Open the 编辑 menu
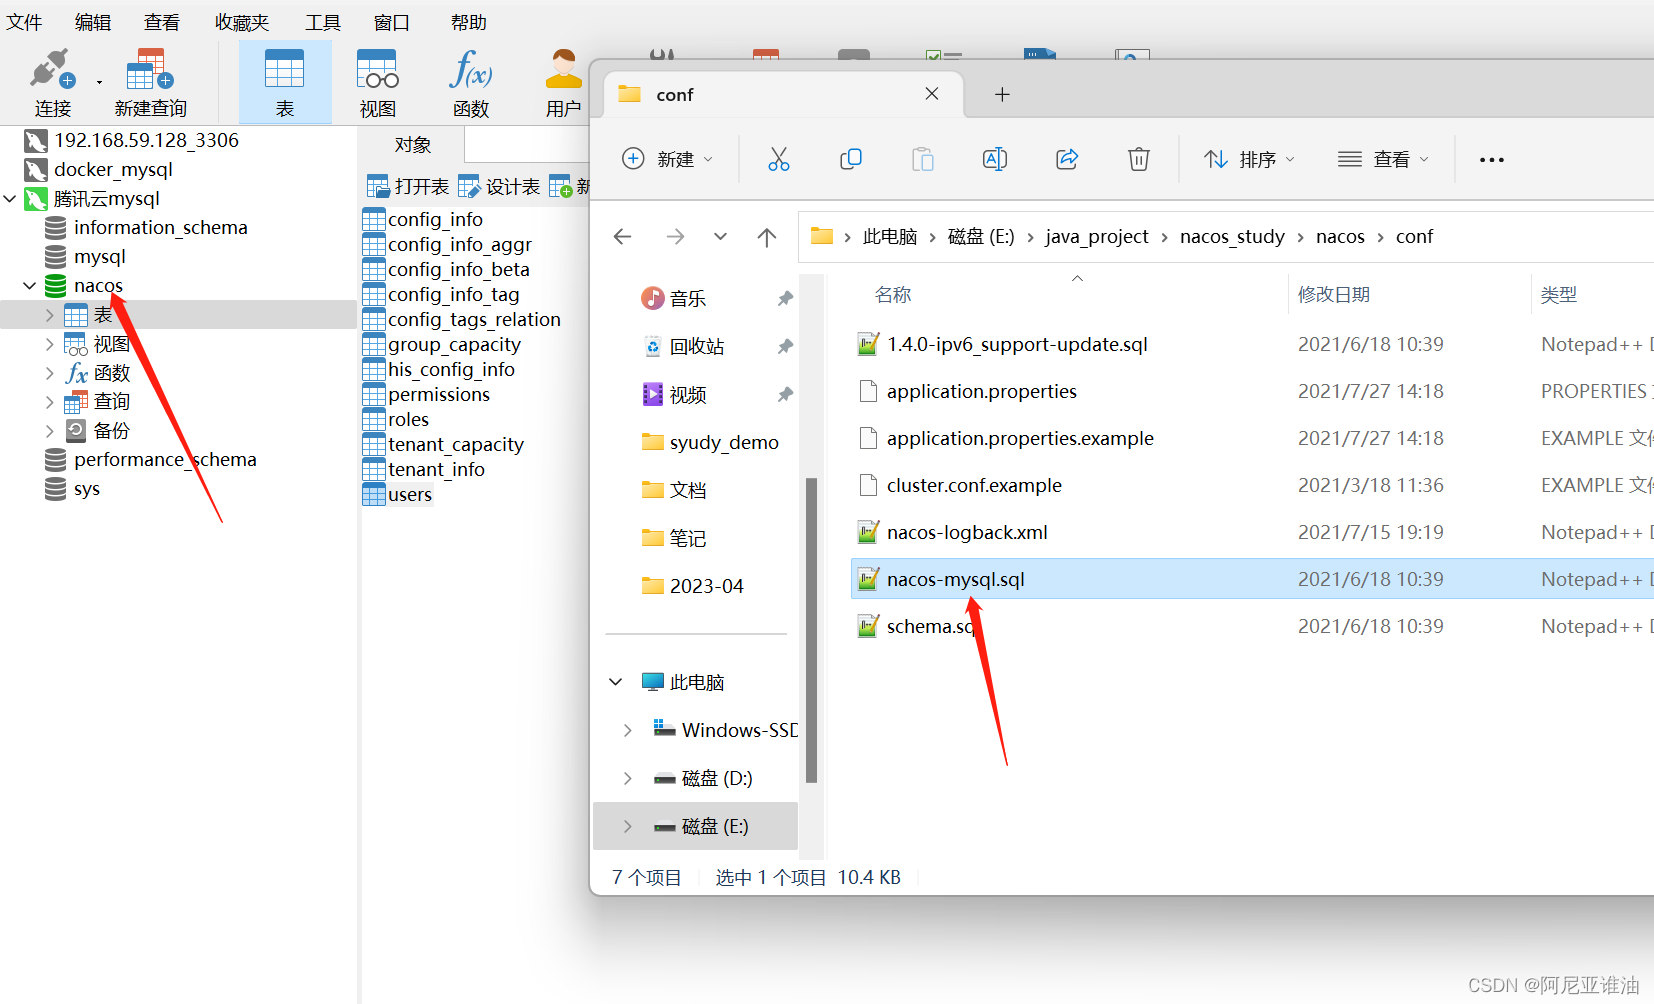Viewport: 1654px width, 1004px height. (93, 22)
